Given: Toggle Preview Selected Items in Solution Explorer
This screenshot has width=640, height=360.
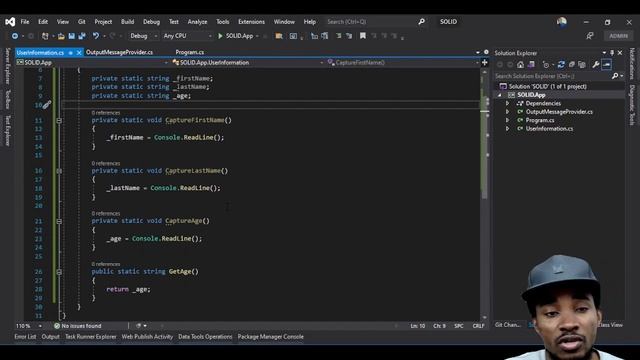Looking at the screenshot, I should (x=607, y=64).
